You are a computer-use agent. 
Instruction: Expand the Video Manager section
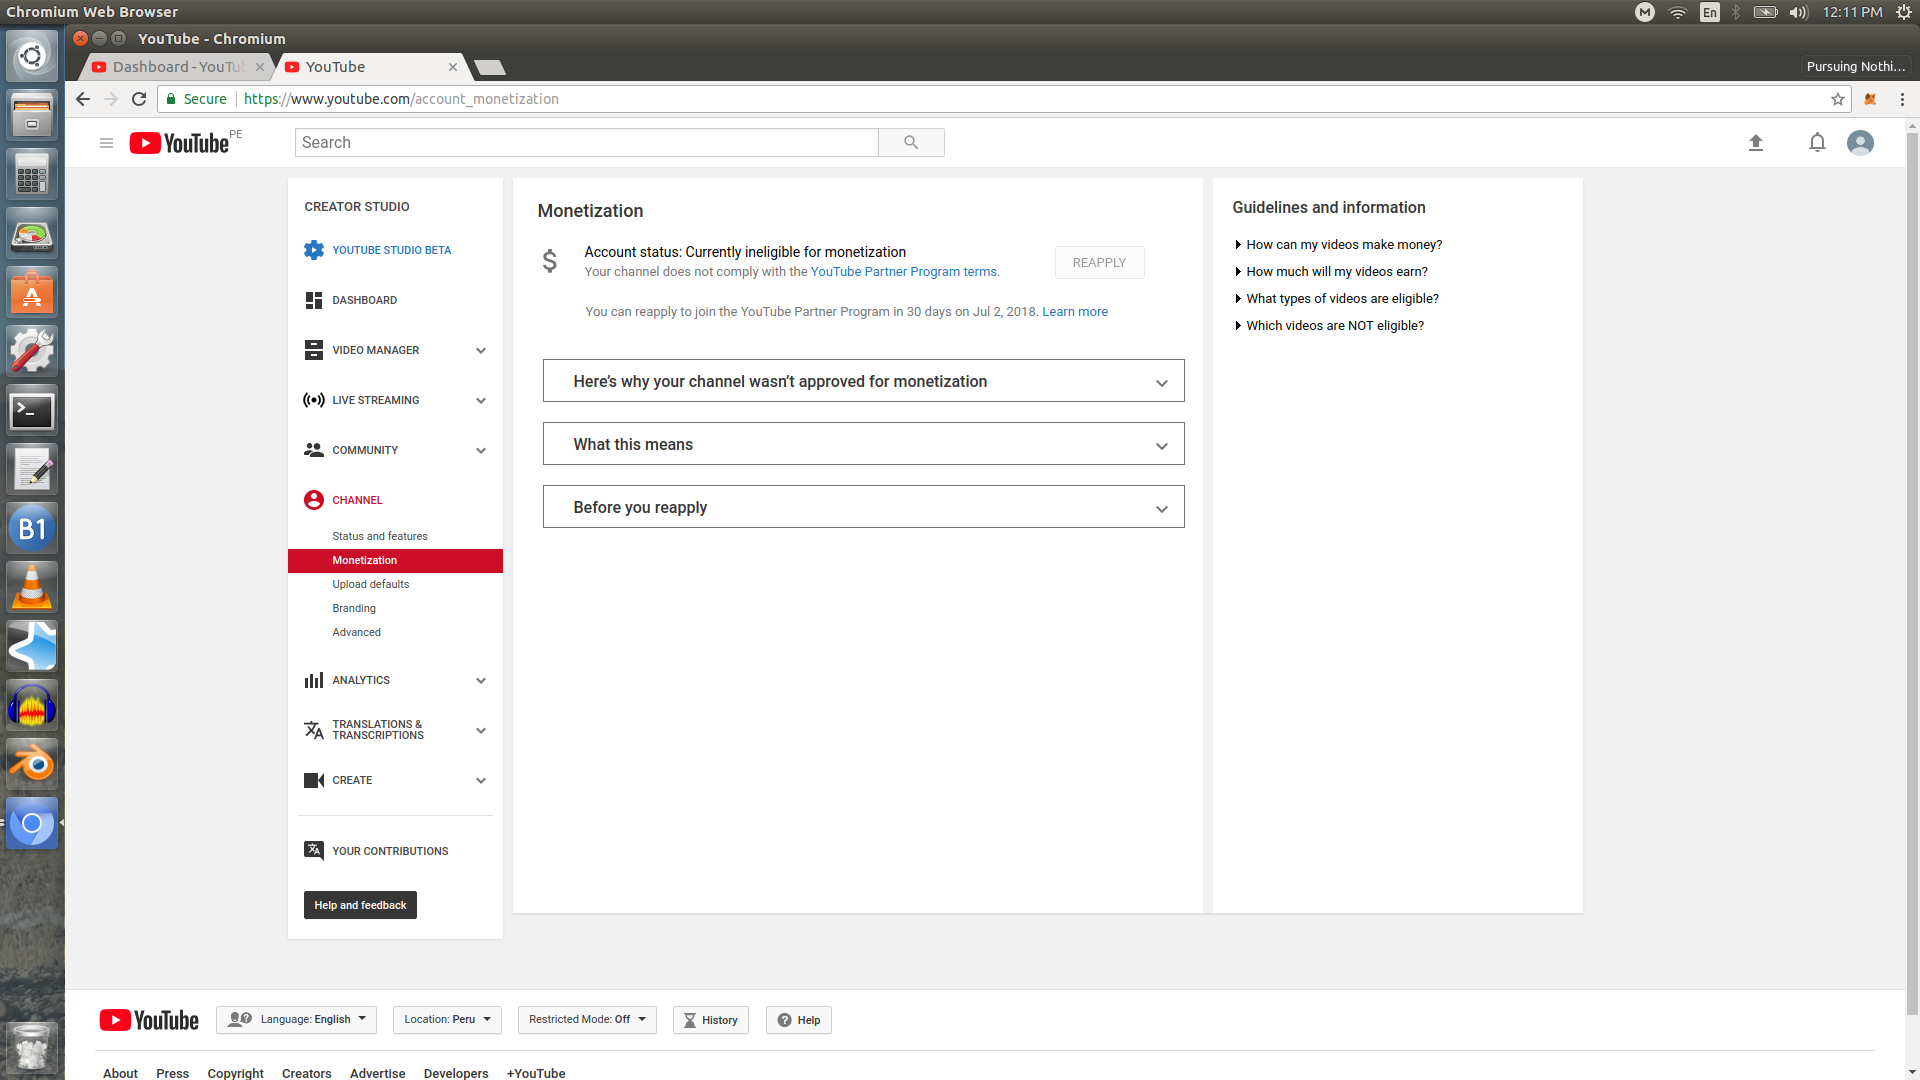point(481,351)
